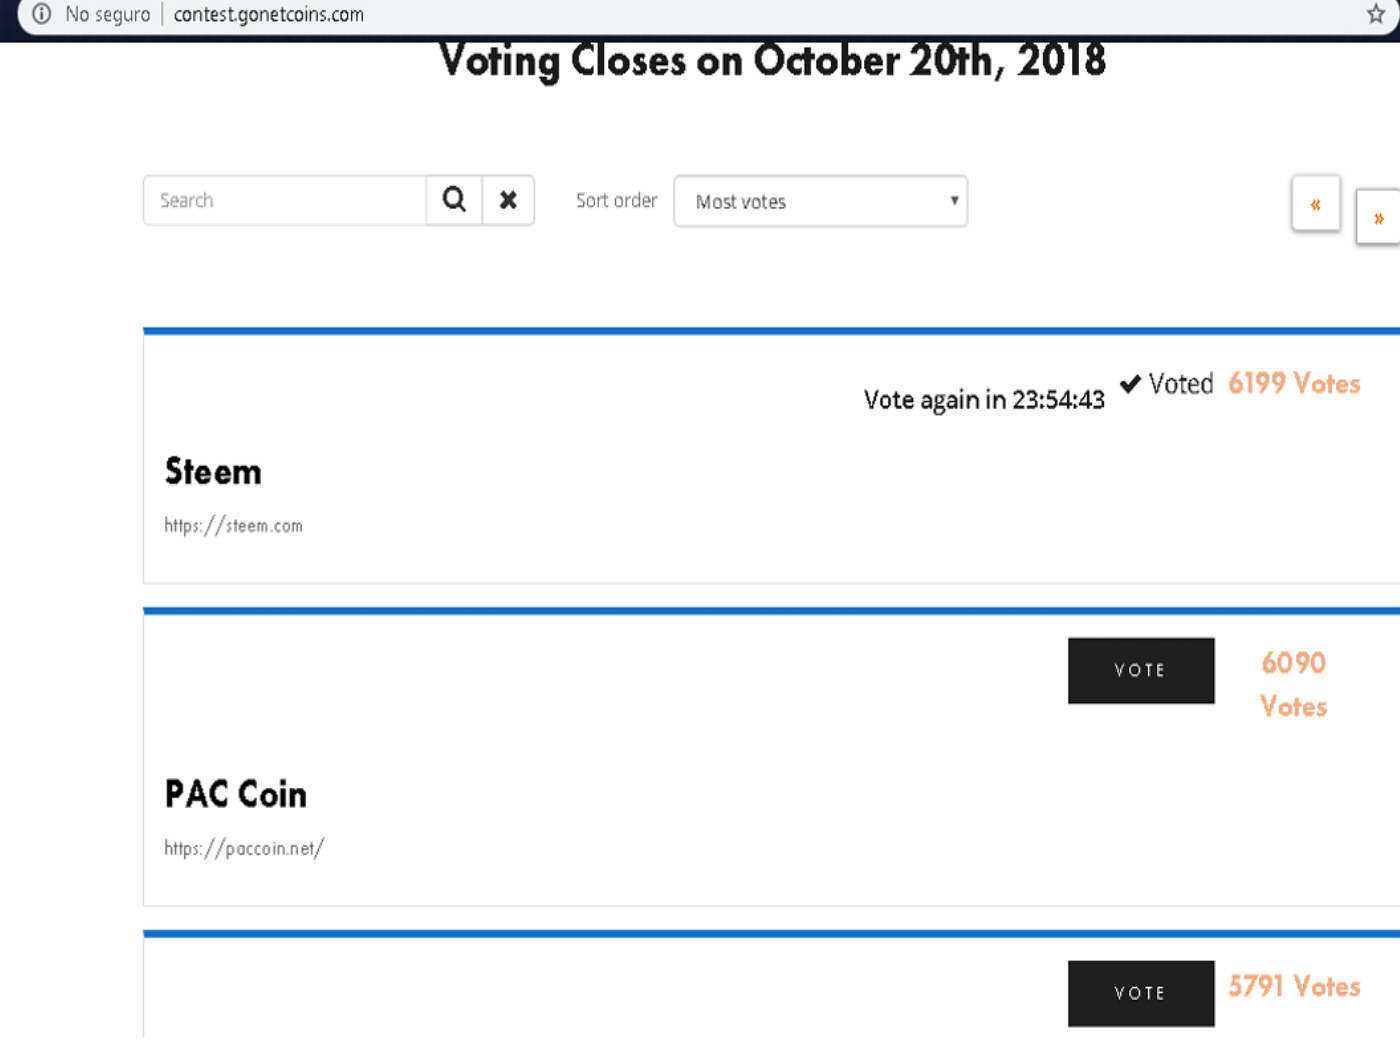Bookmark page with the star icon
1400x1050 pixels.
[x=1376, y=14]
